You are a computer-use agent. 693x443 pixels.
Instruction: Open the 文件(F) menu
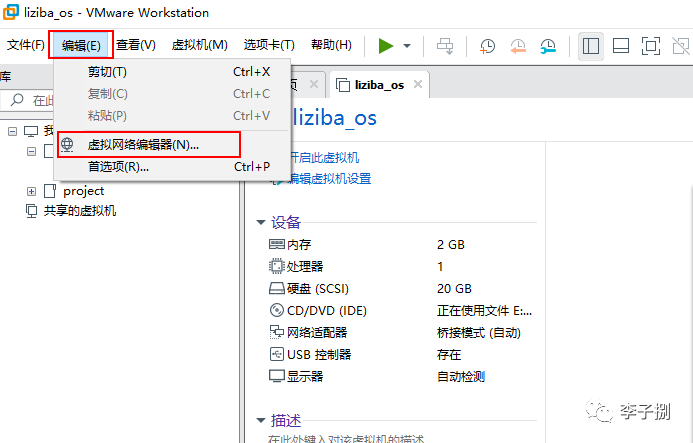point(26,45)
